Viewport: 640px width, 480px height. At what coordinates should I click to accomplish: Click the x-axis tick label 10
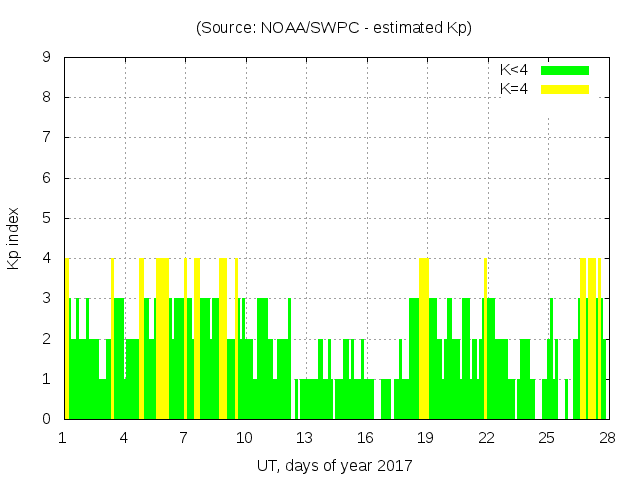click(244, 438)
